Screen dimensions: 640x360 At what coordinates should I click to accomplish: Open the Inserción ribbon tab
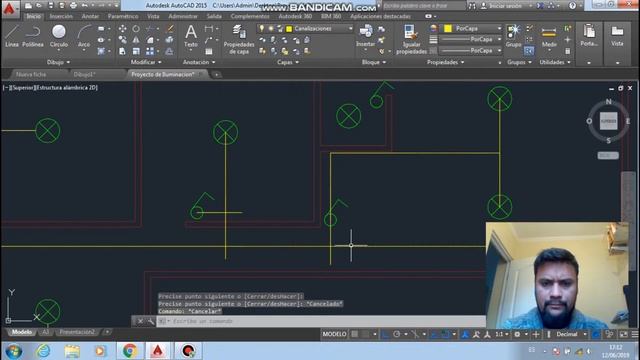(61, 16)
